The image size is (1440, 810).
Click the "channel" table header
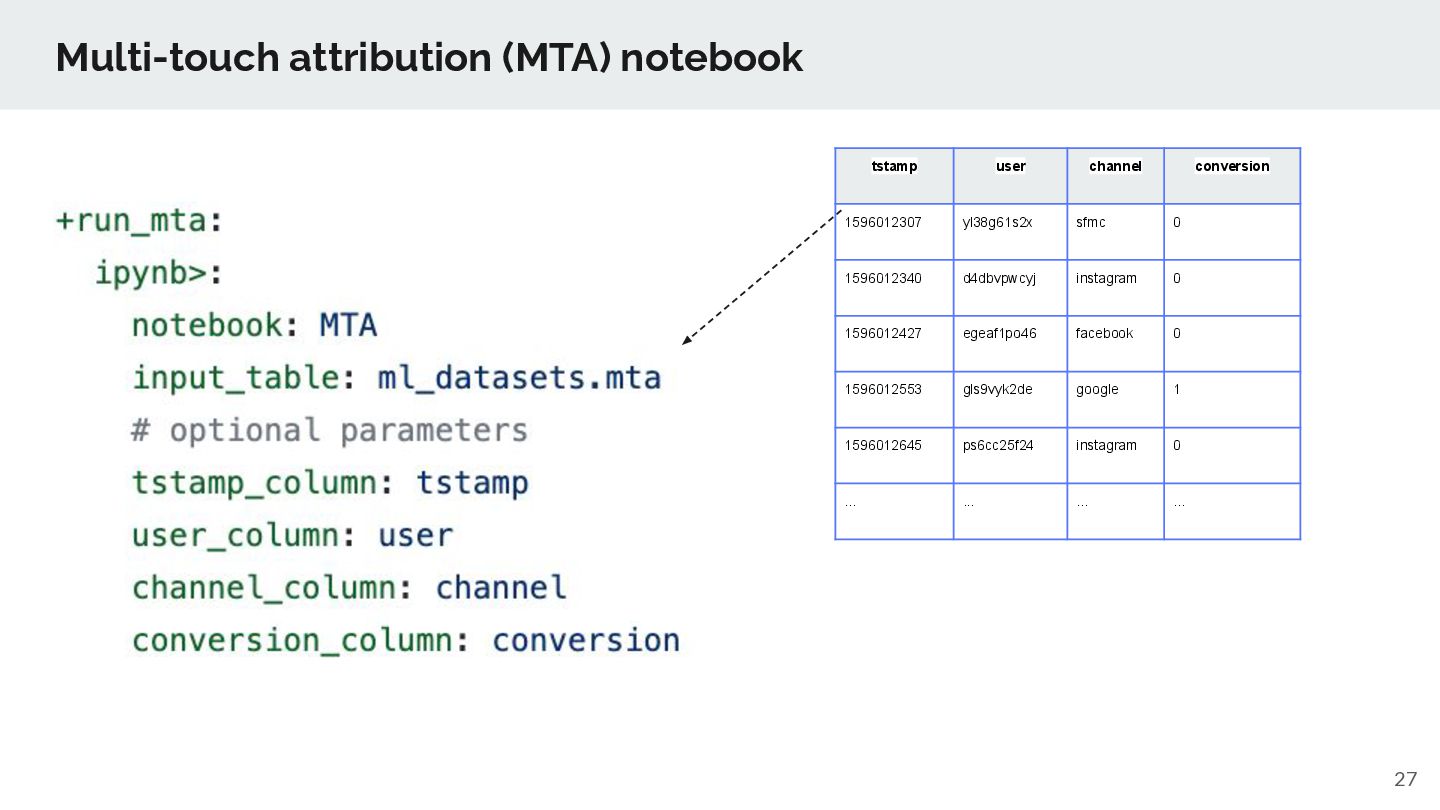tap(1115, 176)
